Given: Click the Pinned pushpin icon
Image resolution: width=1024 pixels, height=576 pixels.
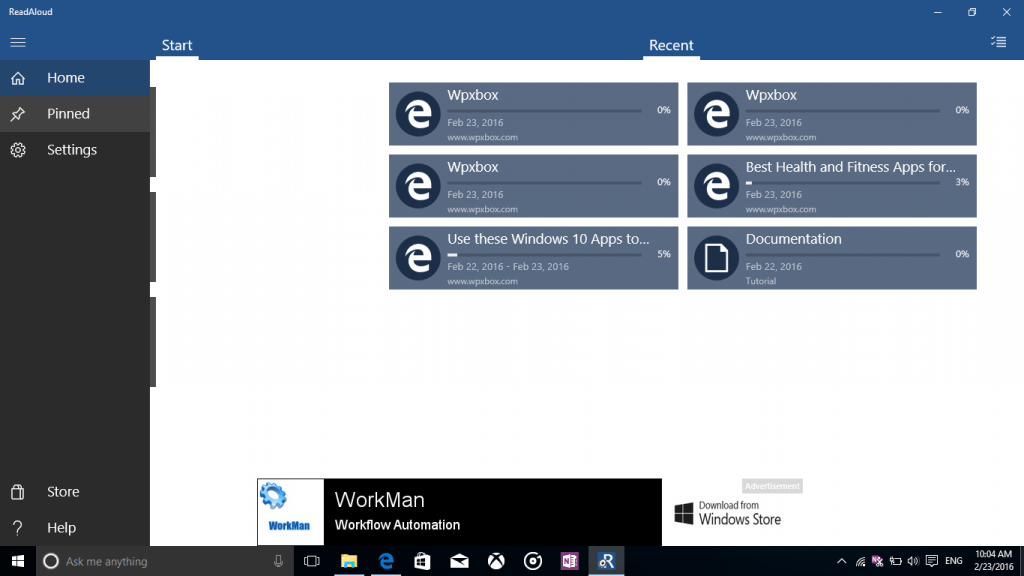Looking at the screenshot, I should 18,114.
